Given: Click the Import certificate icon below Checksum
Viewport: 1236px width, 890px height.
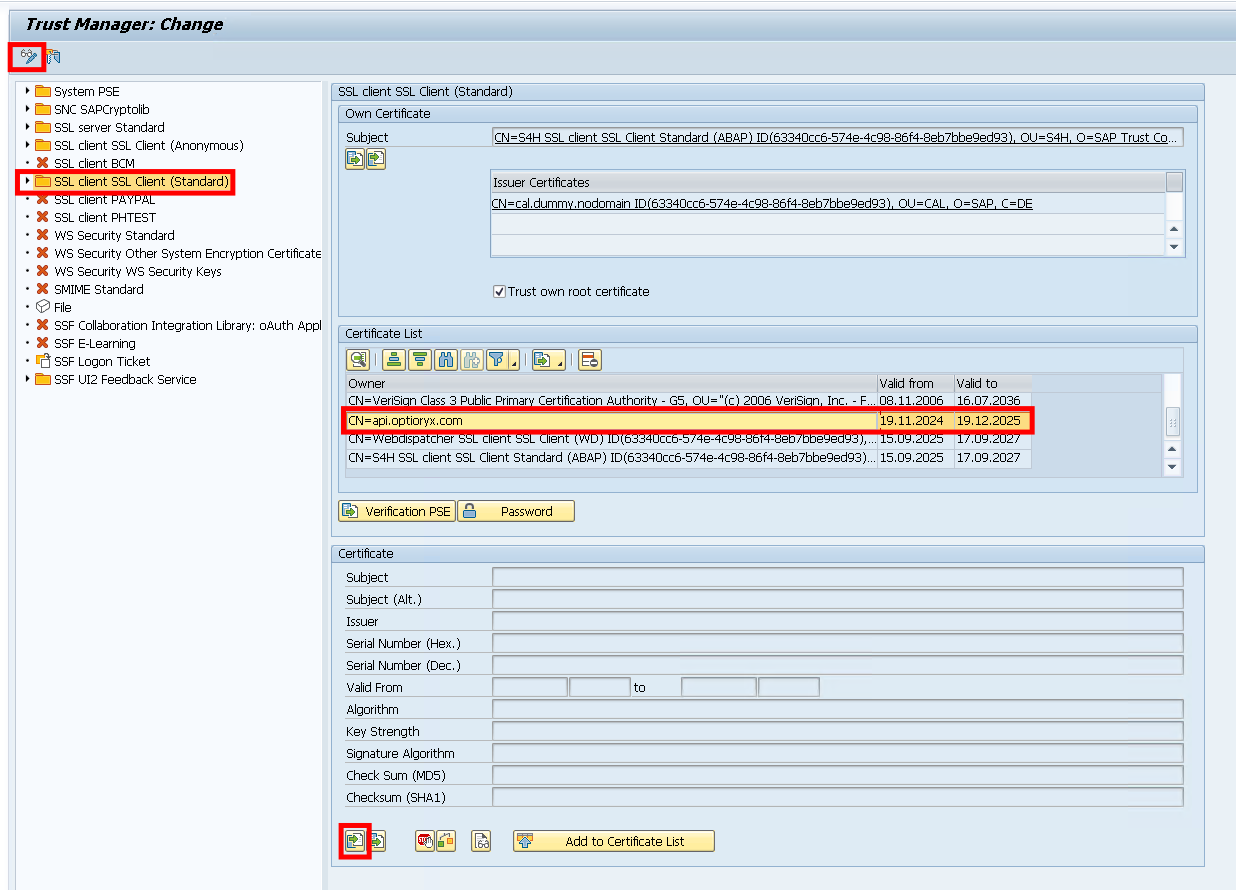Looking at the screenshot, I should pos(354,841).
